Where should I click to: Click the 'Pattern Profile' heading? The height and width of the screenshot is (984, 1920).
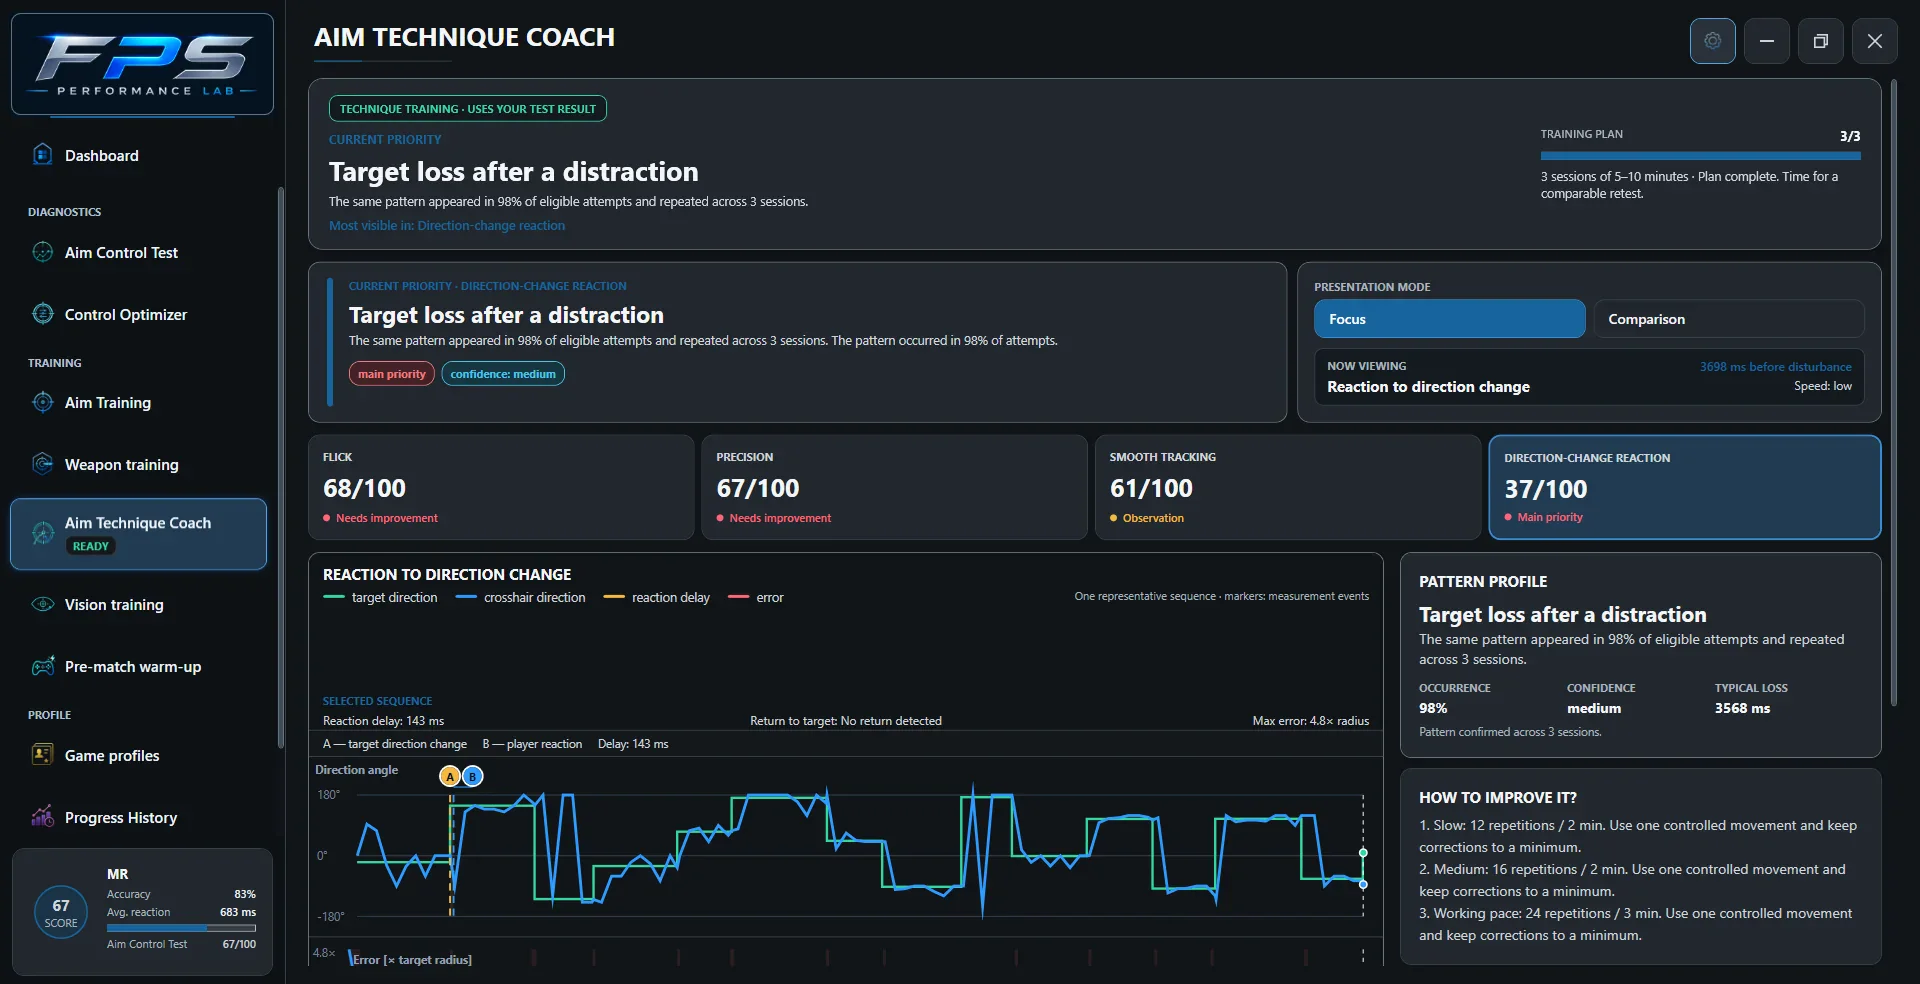coord(1482,582)
